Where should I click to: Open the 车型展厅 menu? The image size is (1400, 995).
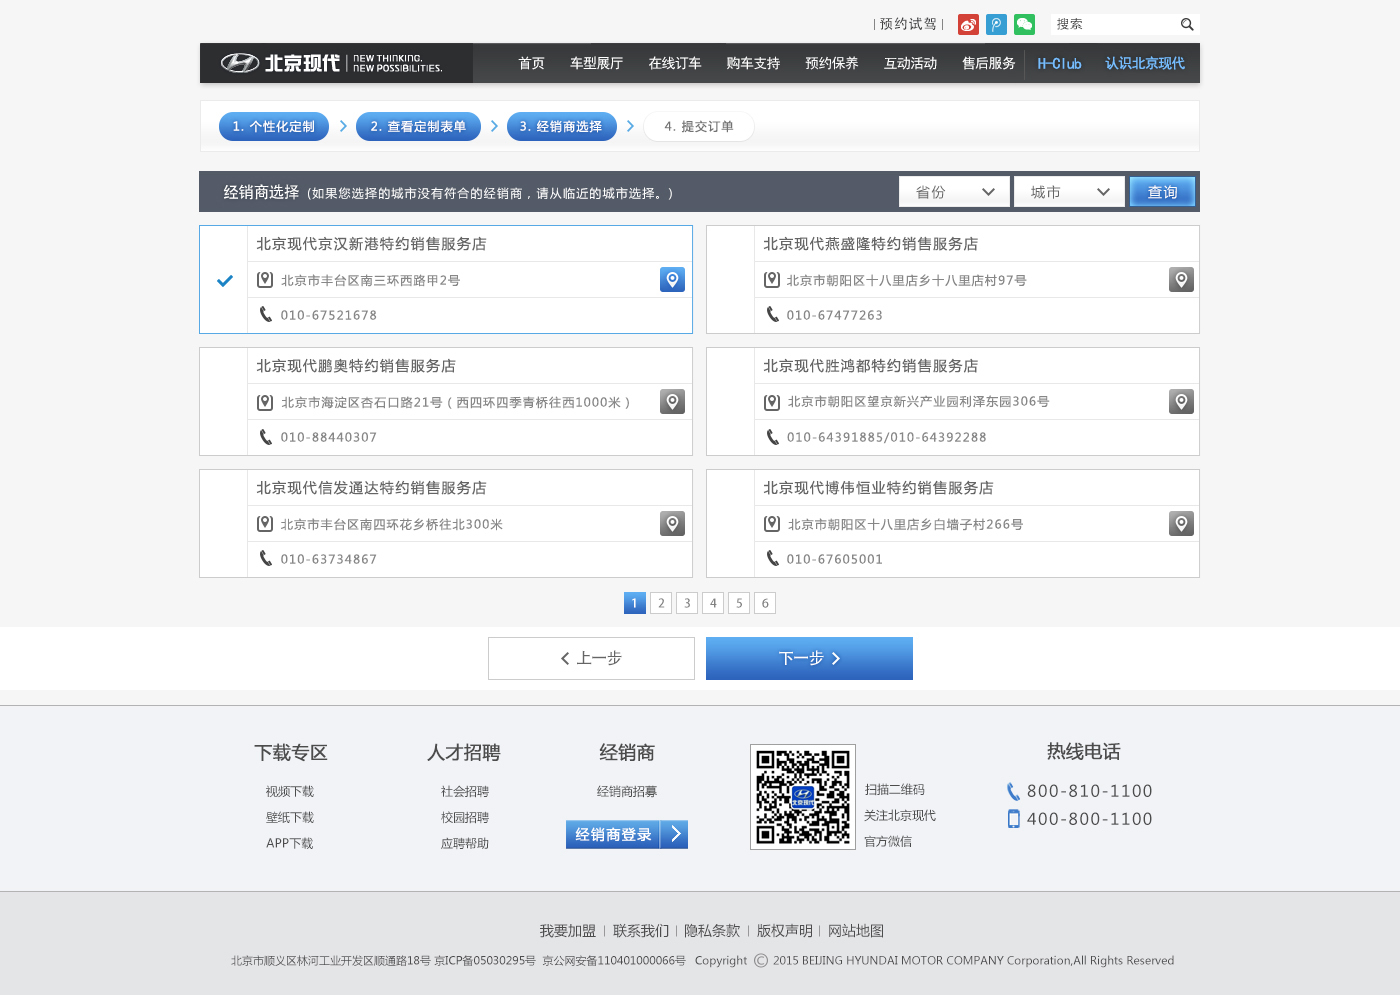coord(597,63)
